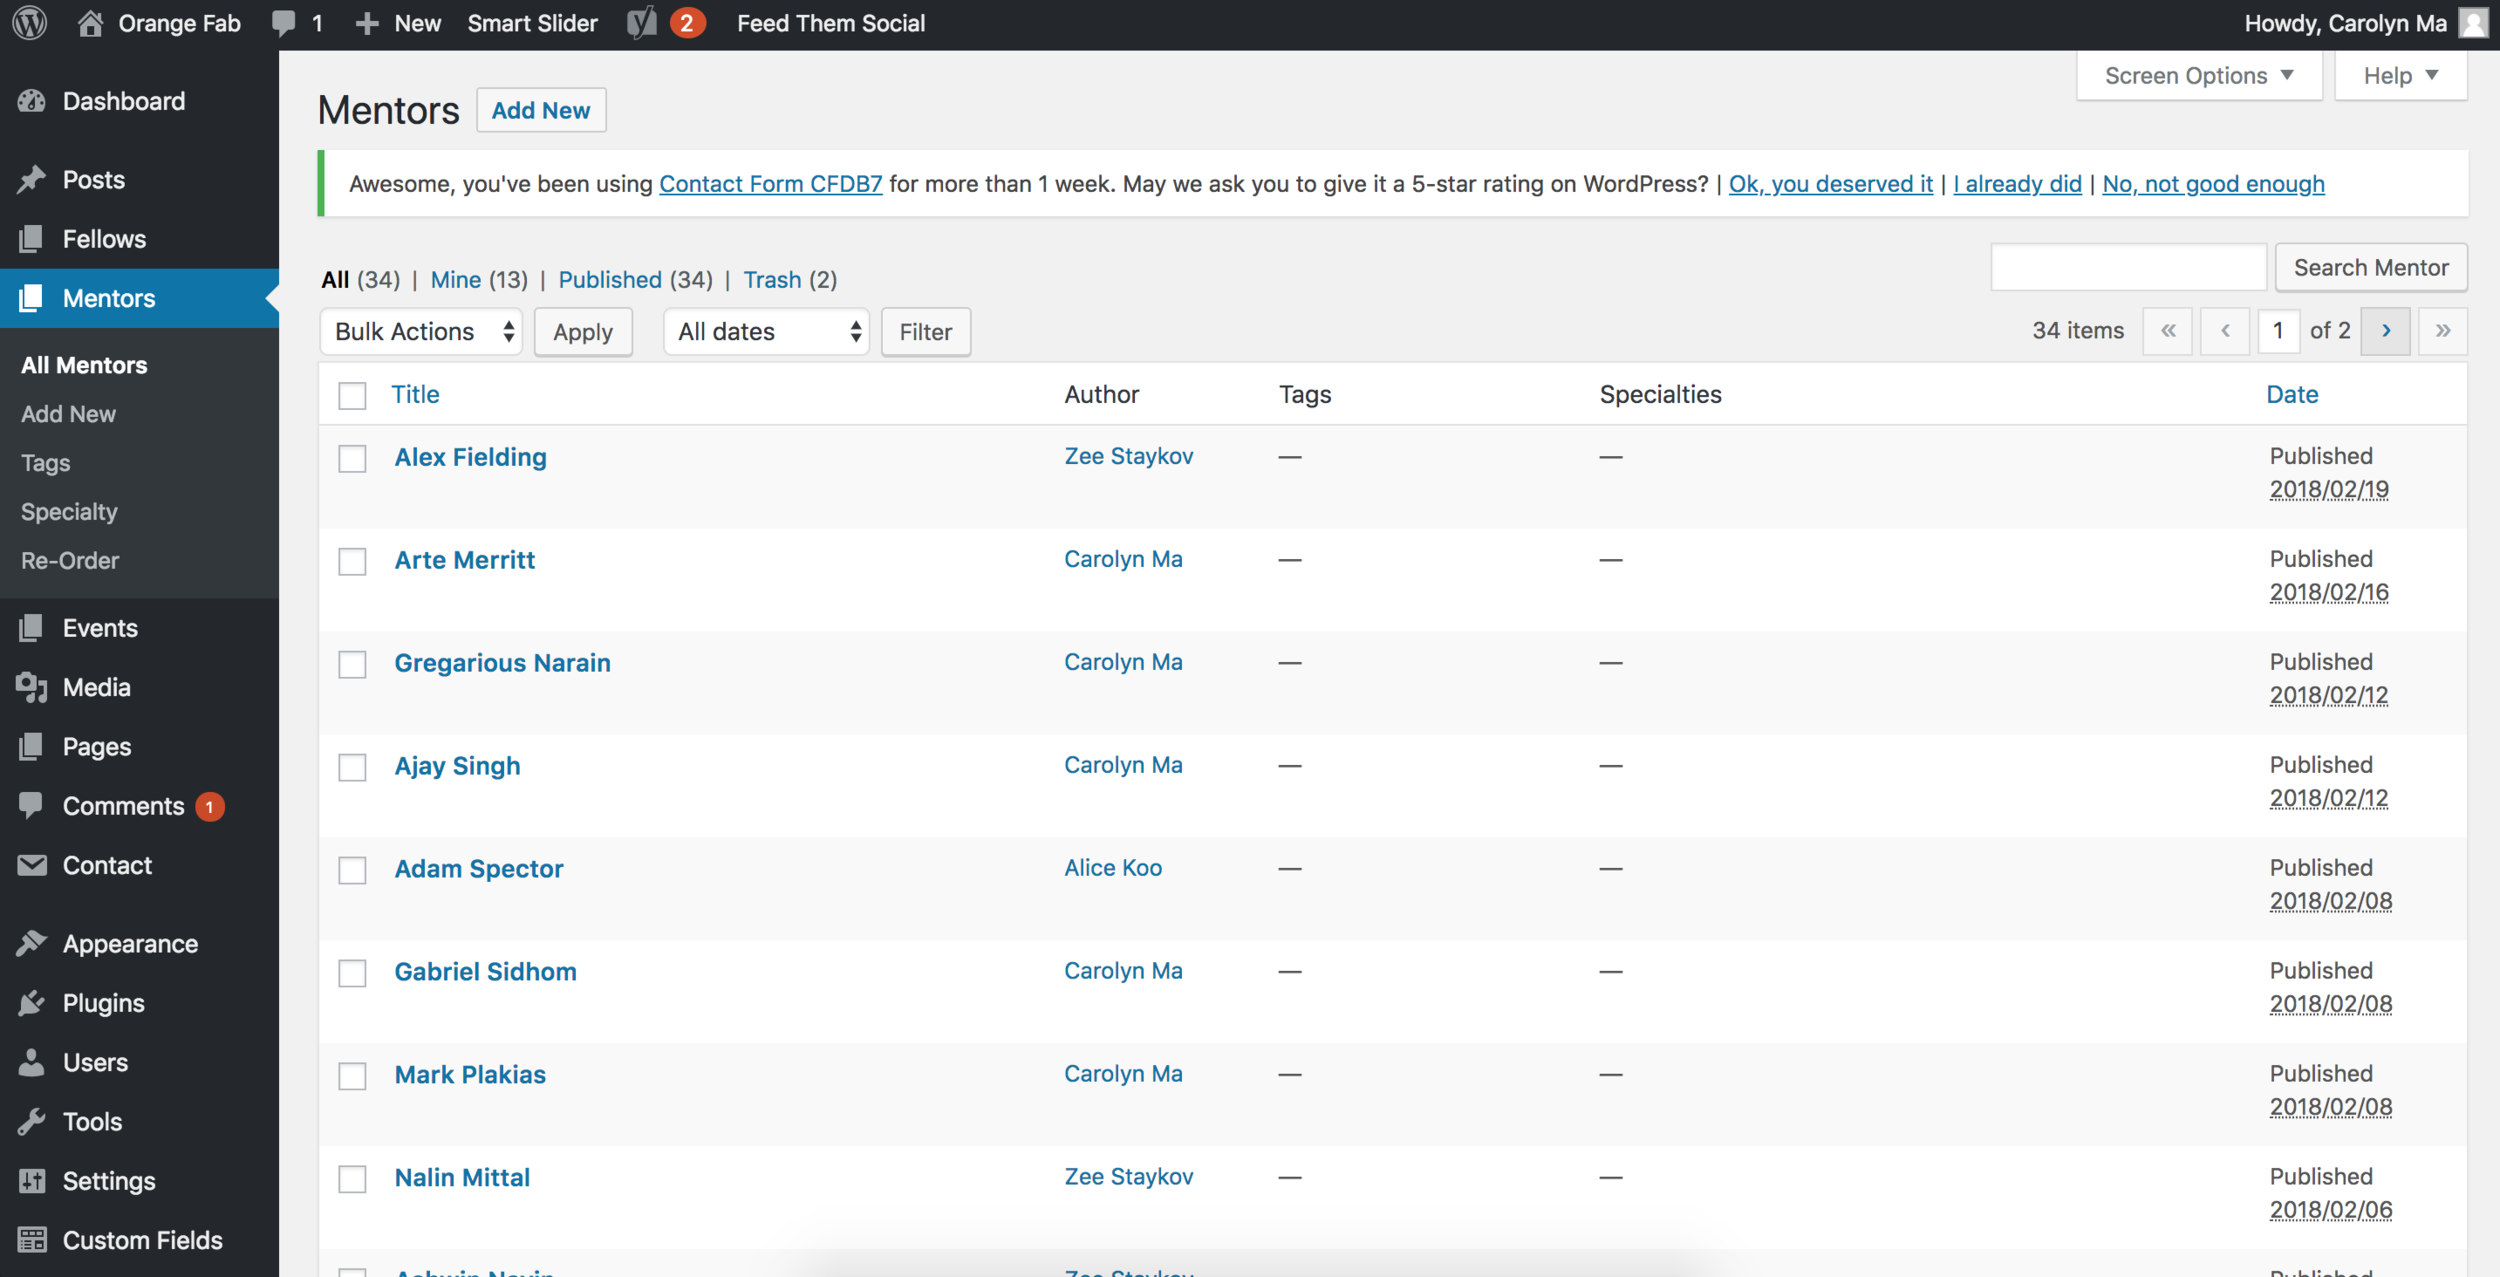Open the Bulk Actions dropdown
Viewport: 2500px width, 1277px height.
[x=421, y=332]
